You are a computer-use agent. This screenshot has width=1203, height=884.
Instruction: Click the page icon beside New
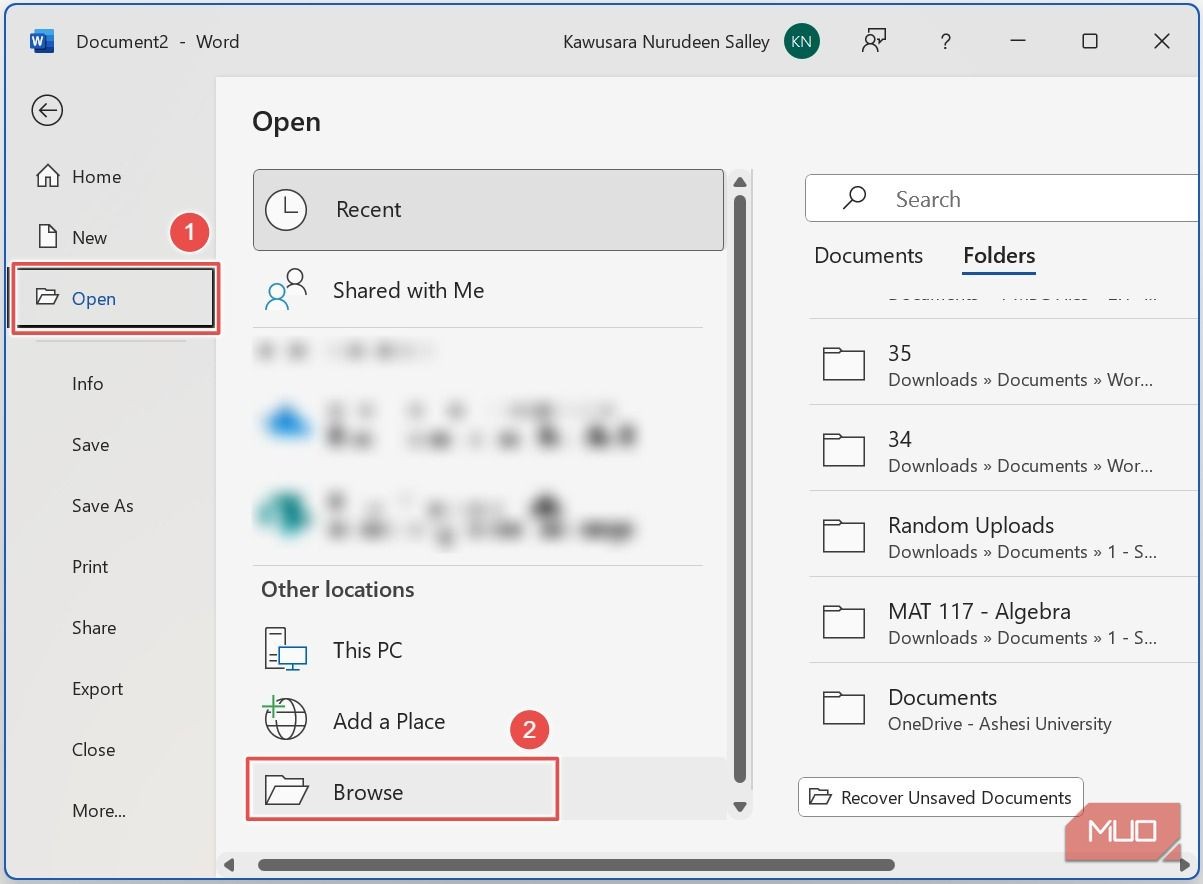click(47, 237)
